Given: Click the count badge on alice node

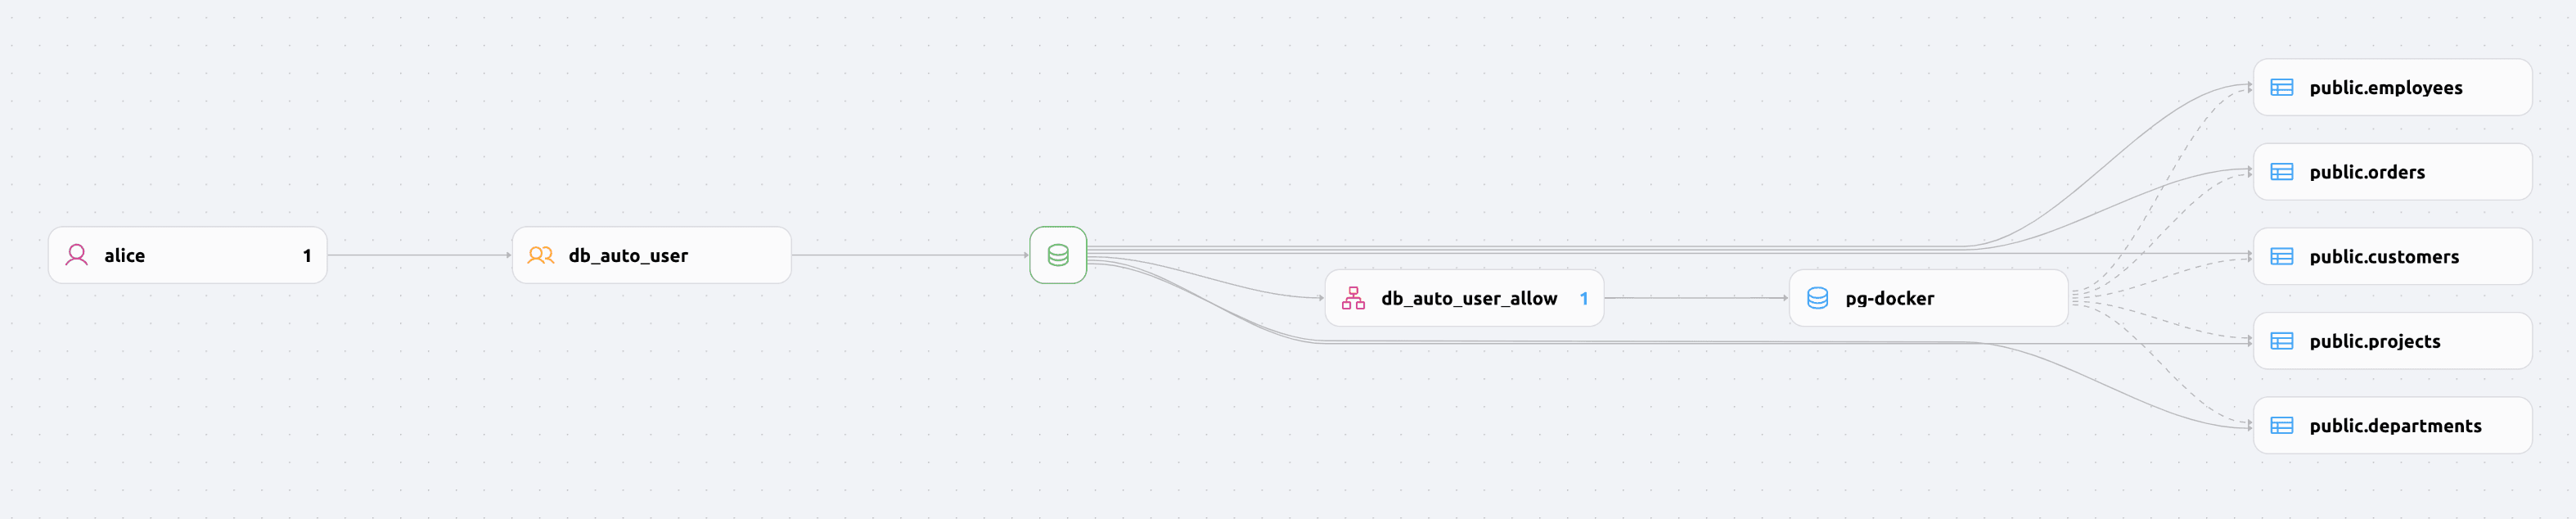Looking at the screenshot, I should tap(307, 256).
